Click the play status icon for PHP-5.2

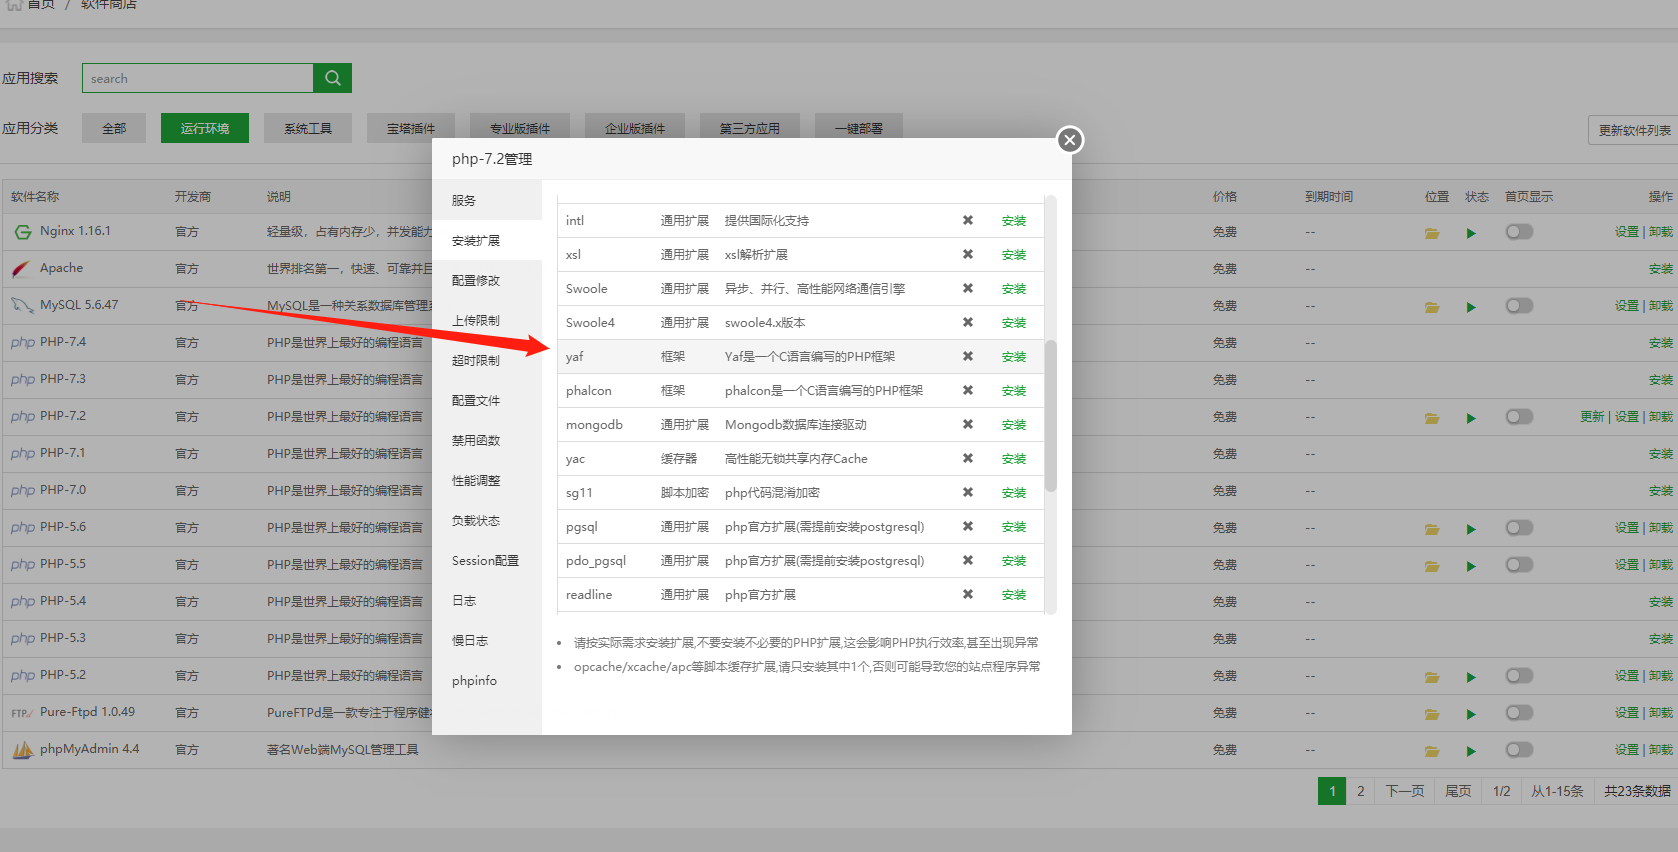tap(1471, 677)
